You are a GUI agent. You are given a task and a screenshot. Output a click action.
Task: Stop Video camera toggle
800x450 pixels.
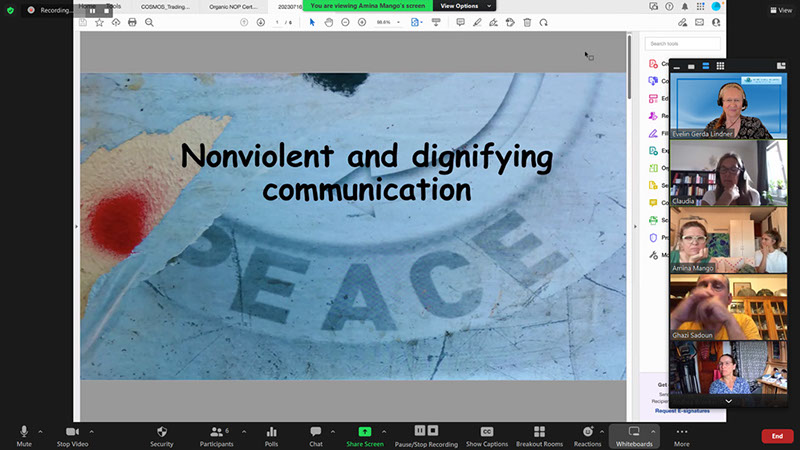[72, 436]
